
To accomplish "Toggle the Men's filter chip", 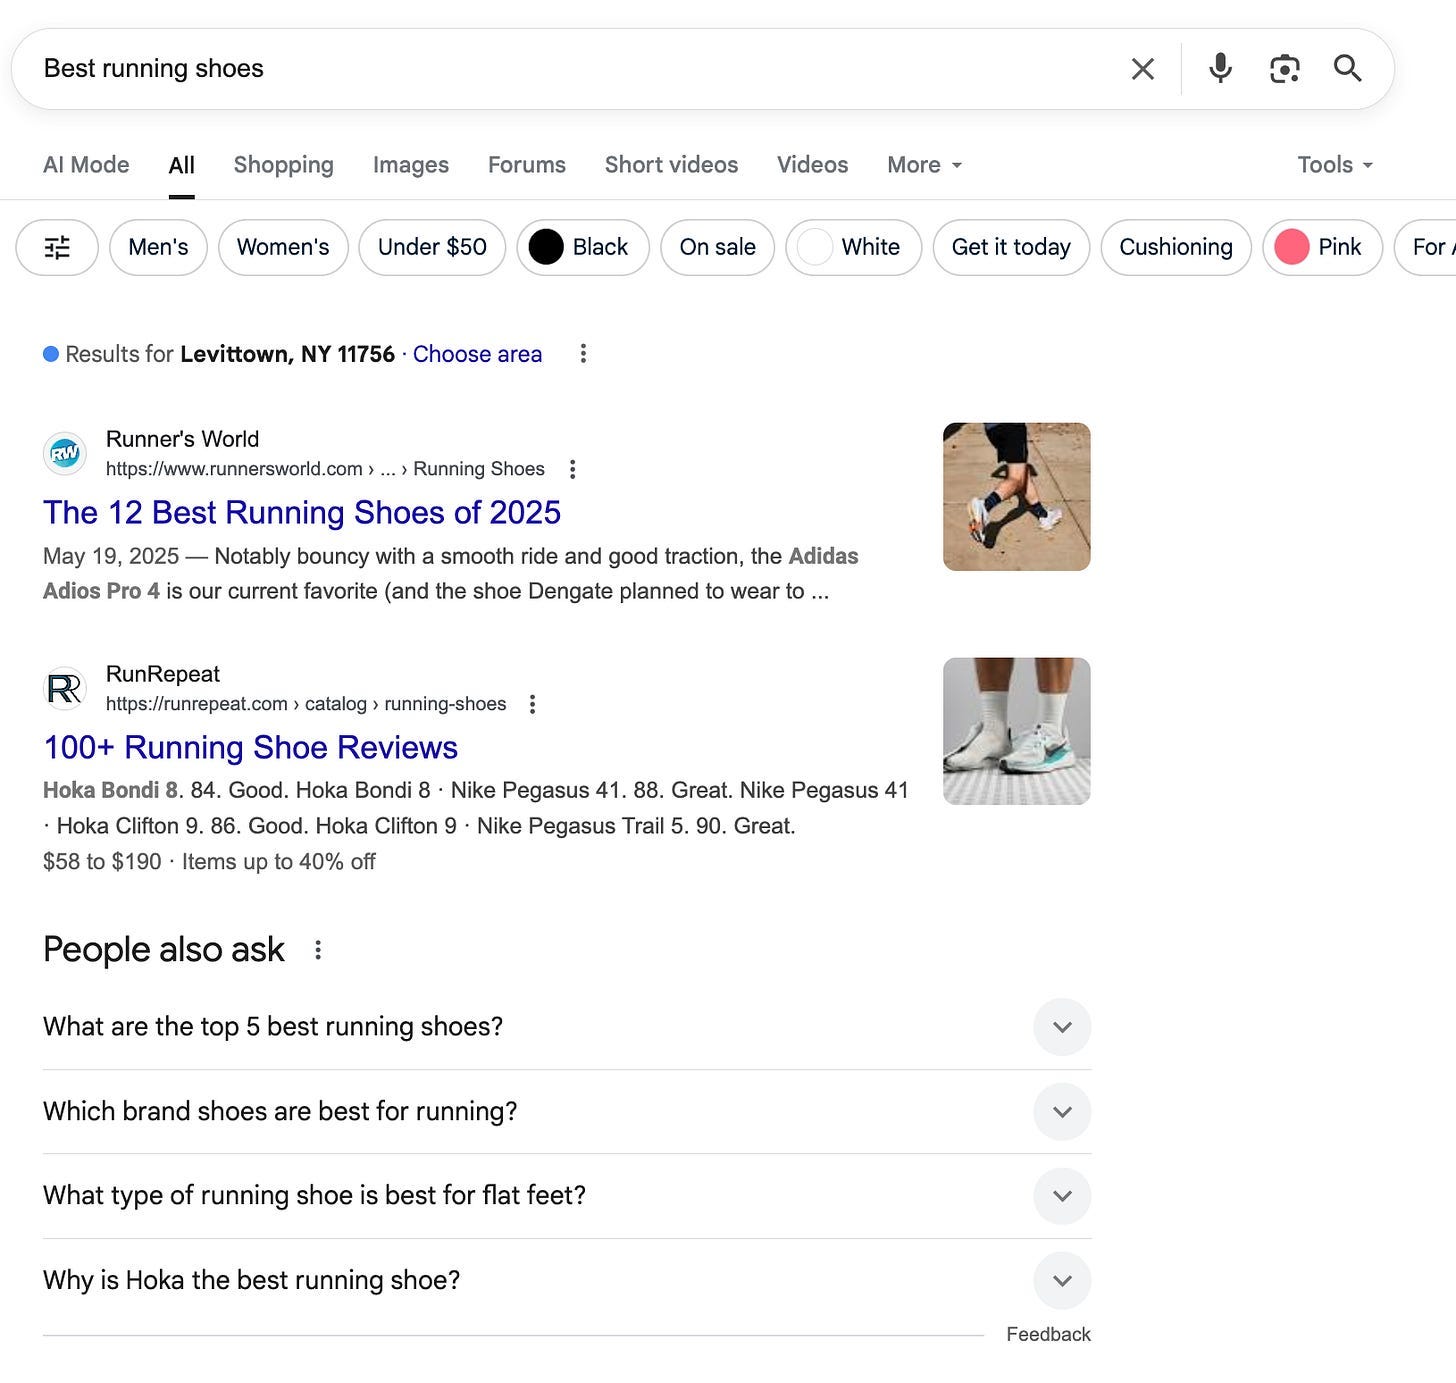I will (158, 247).
